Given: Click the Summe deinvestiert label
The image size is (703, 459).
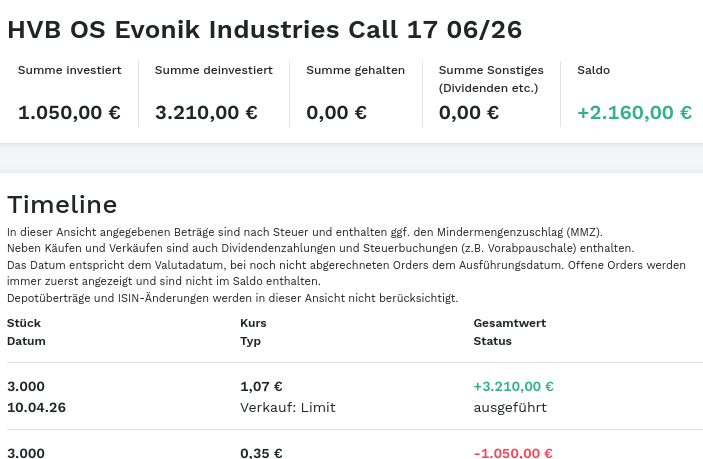Looking at the screenshot, I should 214,70.
